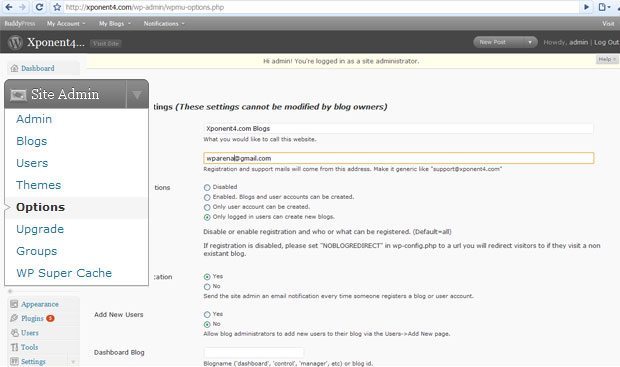Open the Dashboard link

click(38, 68)
